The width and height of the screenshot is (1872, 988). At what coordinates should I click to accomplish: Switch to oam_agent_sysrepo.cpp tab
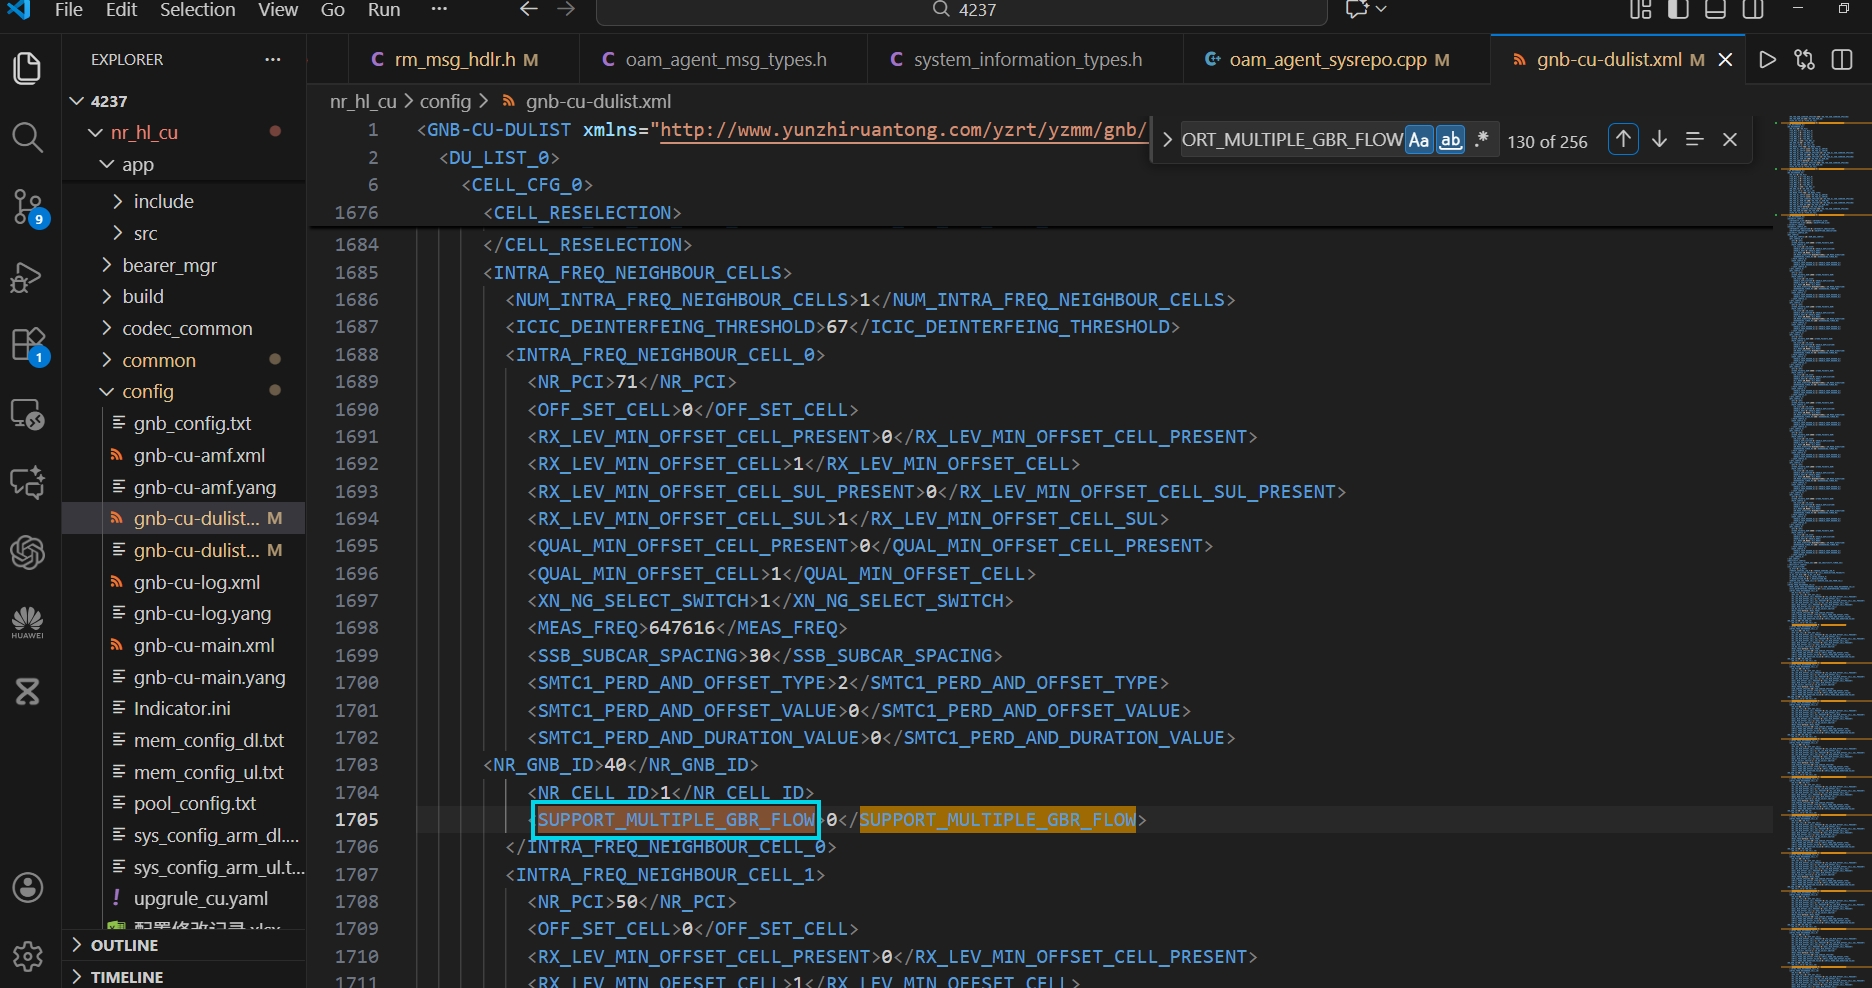tap(1327, 60)
